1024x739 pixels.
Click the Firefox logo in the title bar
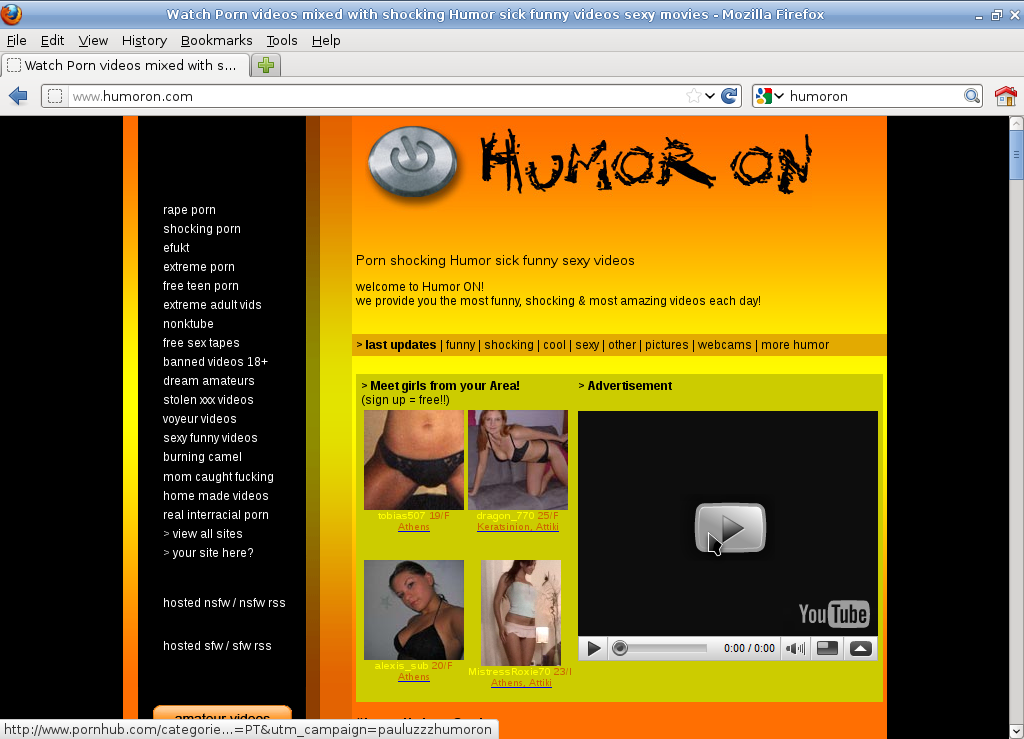[x=11, y=14]
